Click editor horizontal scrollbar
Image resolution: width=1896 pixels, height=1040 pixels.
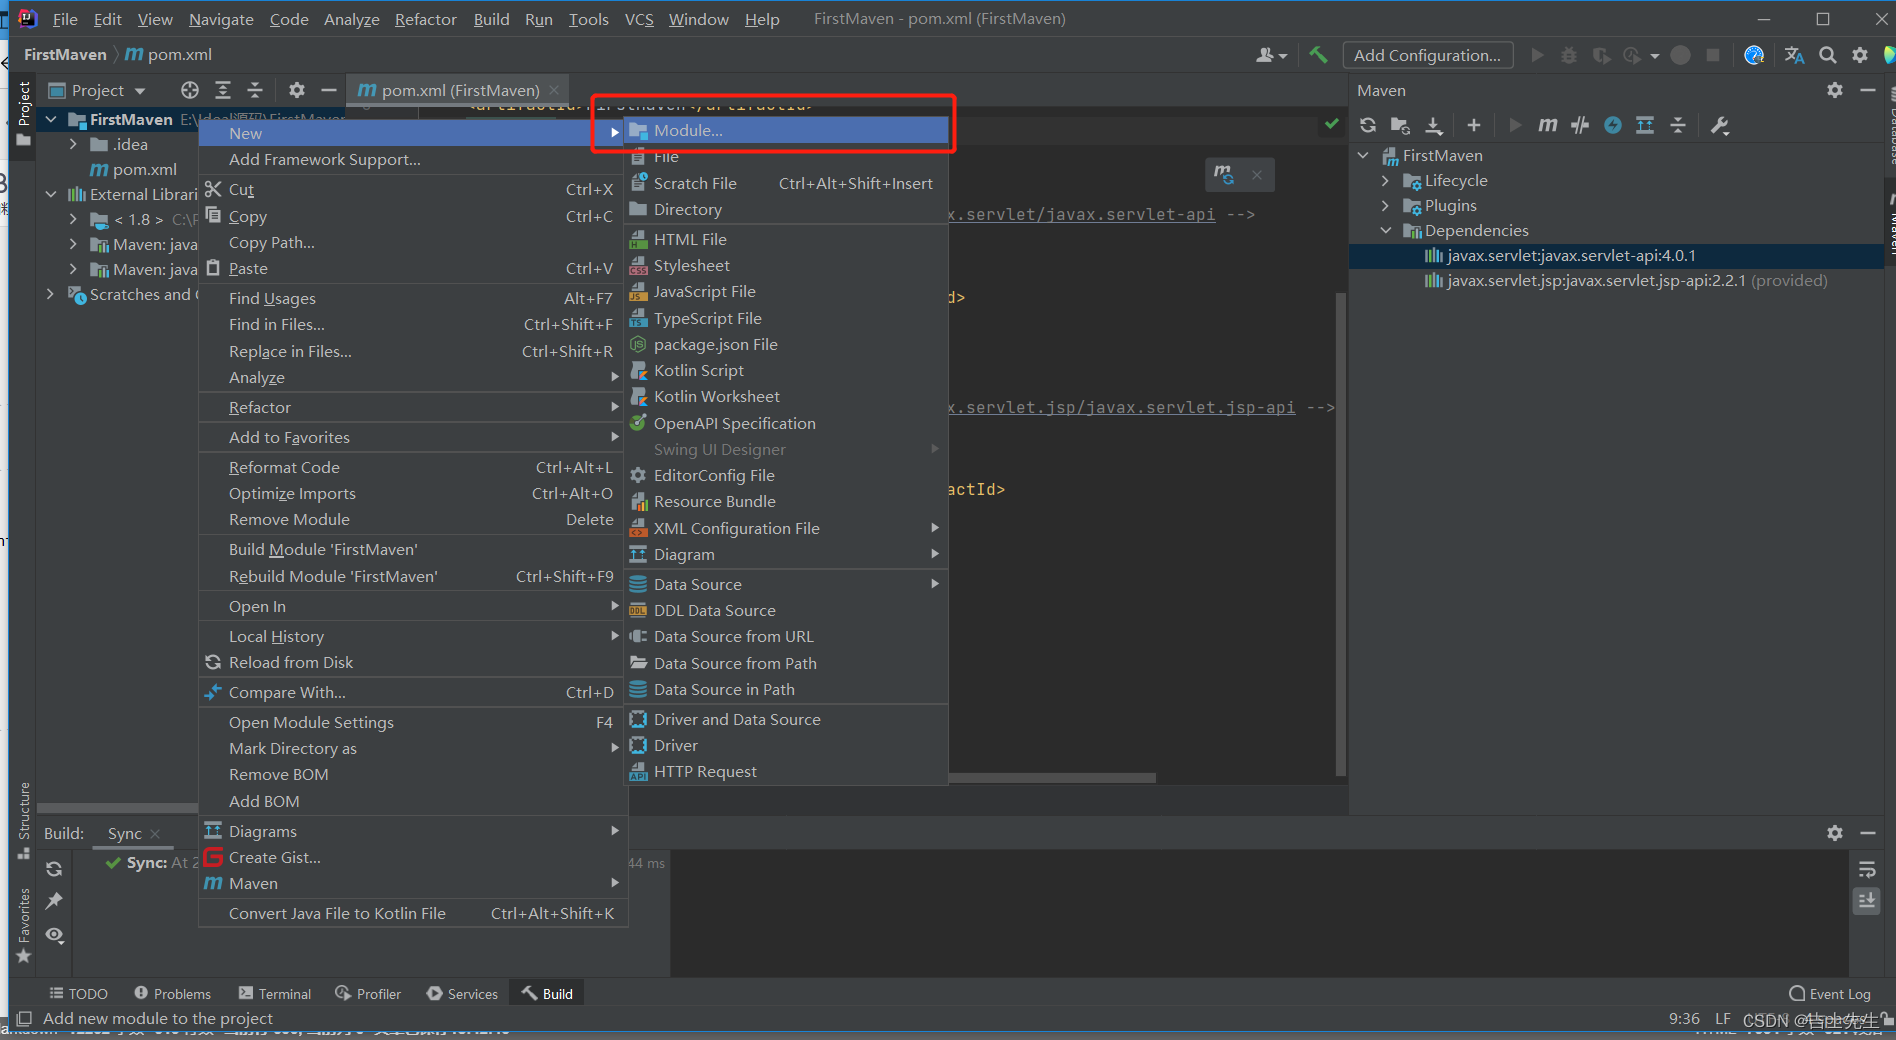[1052, 777]
